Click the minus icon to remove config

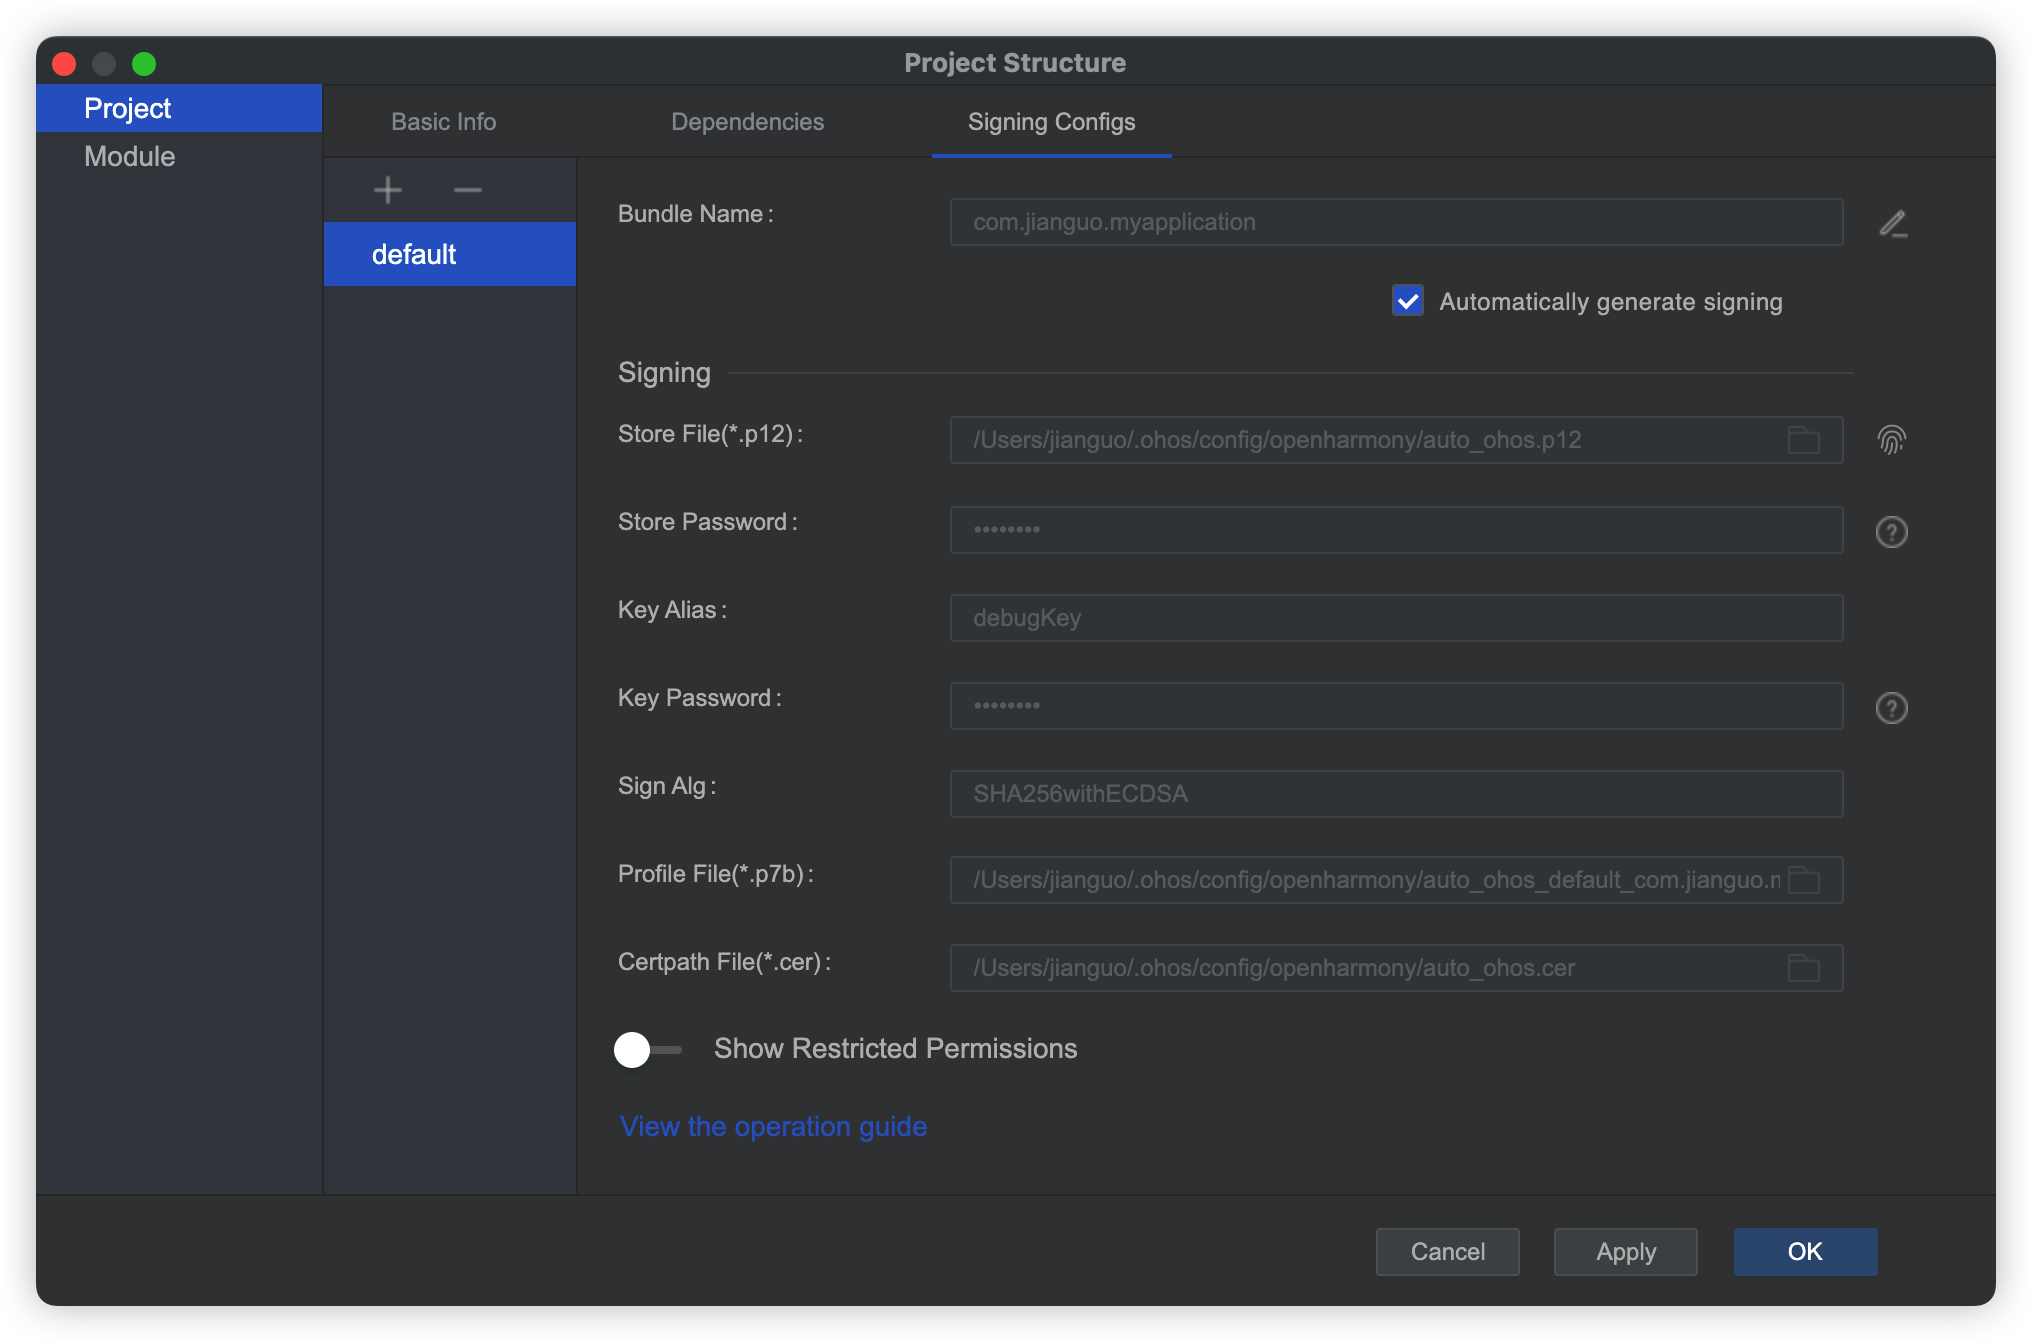coord(467,190)
